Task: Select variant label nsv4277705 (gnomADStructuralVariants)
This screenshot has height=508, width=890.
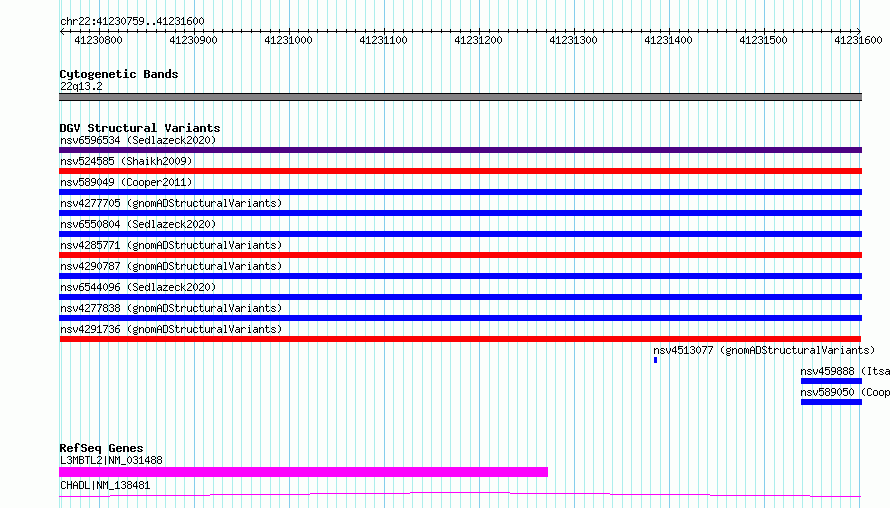Action: [171, 203]
